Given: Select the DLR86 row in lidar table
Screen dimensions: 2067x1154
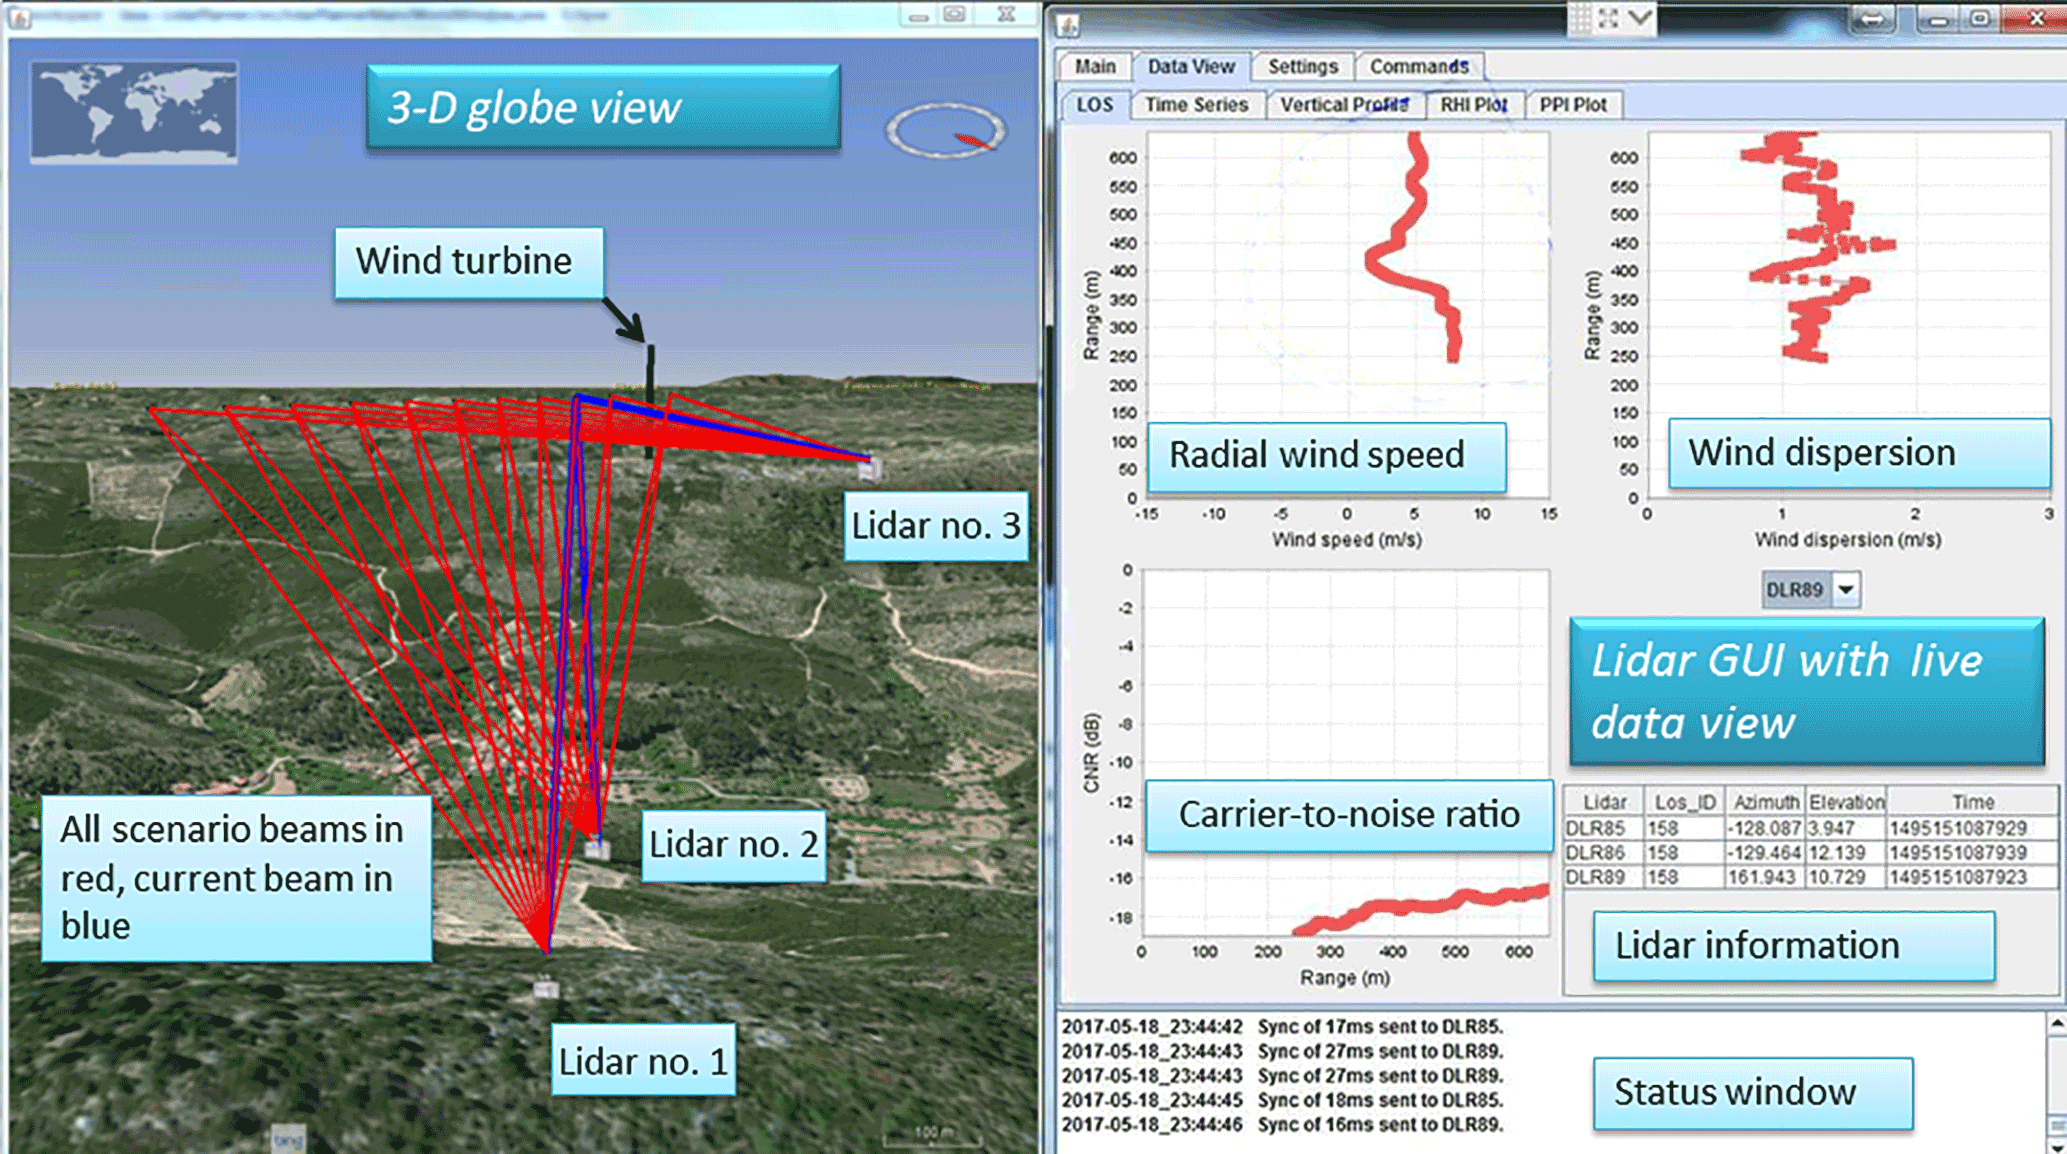Looking at the screenshot, I should tap(1594, 853).
